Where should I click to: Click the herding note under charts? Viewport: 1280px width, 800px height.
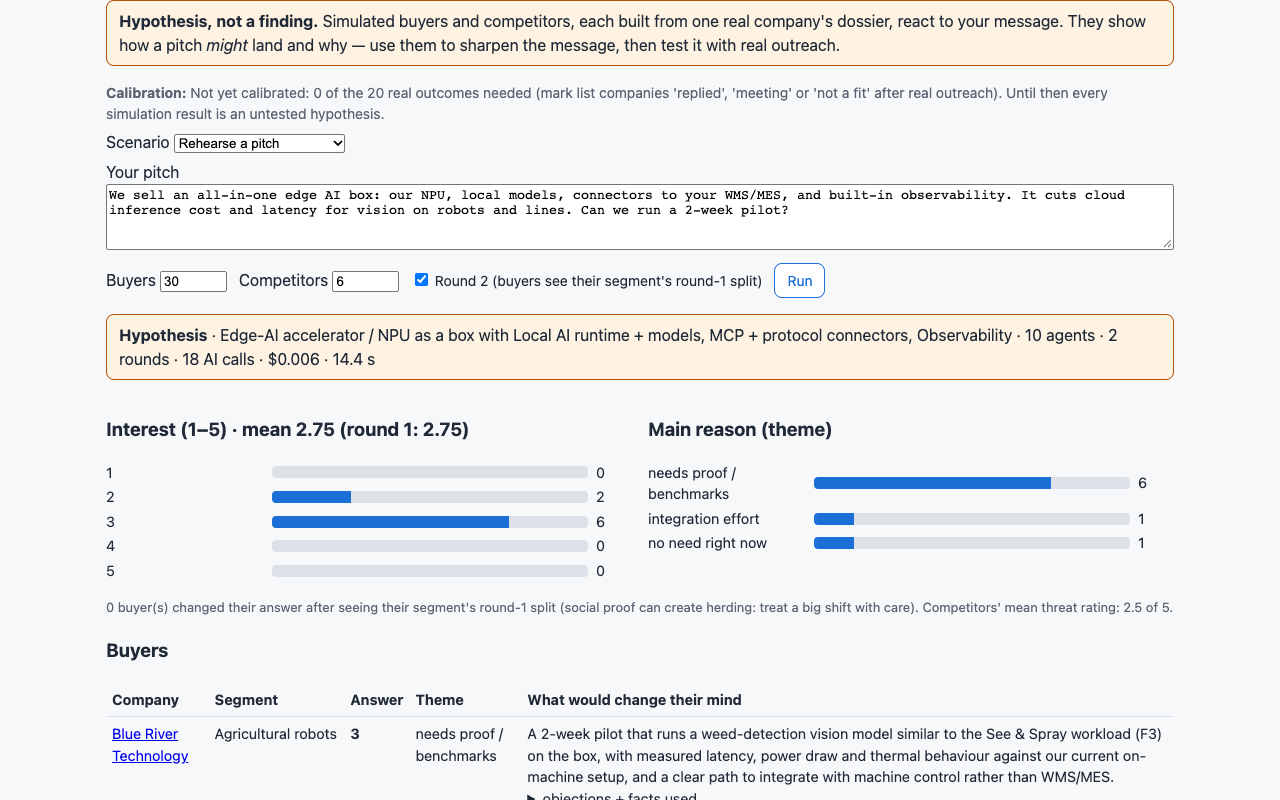(x=639, y=607)
